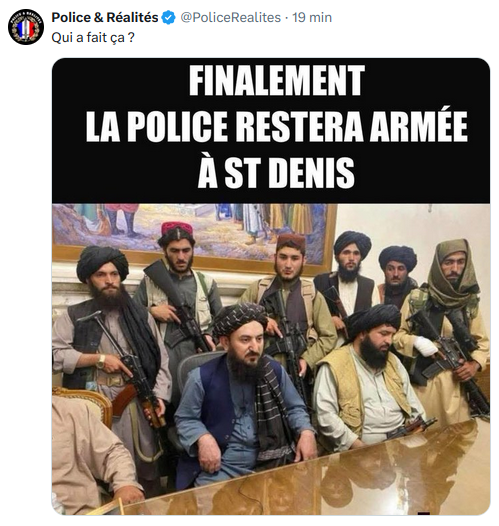Viewport: 499px width, 526px height.
Task: Click the FINALEMENT headline in the meme
Action: click(x=277, y=81)
